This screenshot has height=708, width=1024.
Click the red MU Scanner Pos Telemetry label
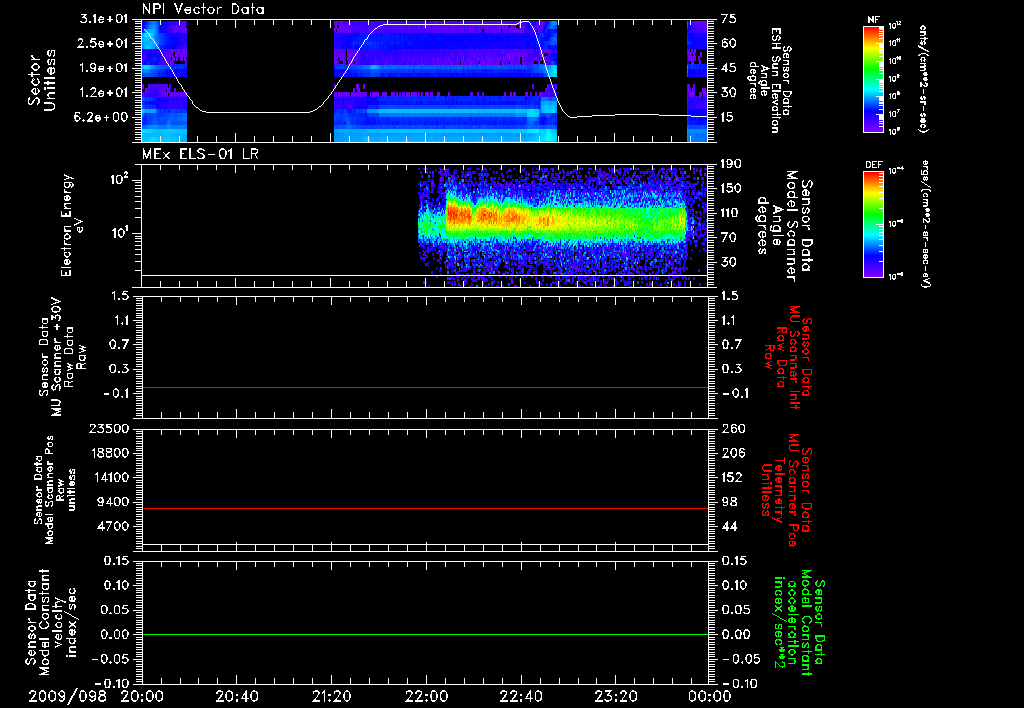(x=786, y=490)
